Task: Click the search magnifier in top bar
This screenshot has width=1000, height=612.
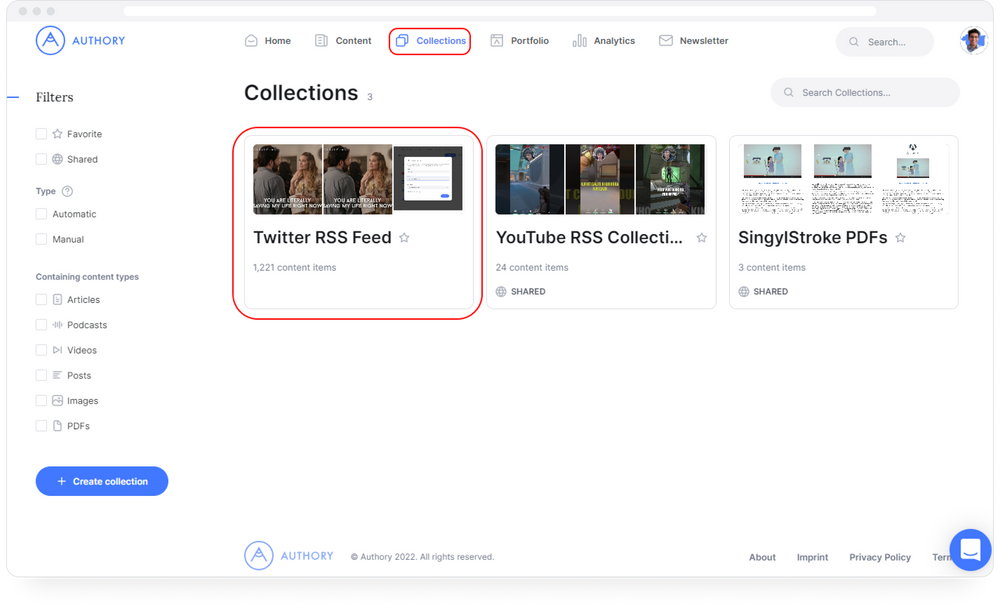Action: pyautogui.click(x=853, y=41)
